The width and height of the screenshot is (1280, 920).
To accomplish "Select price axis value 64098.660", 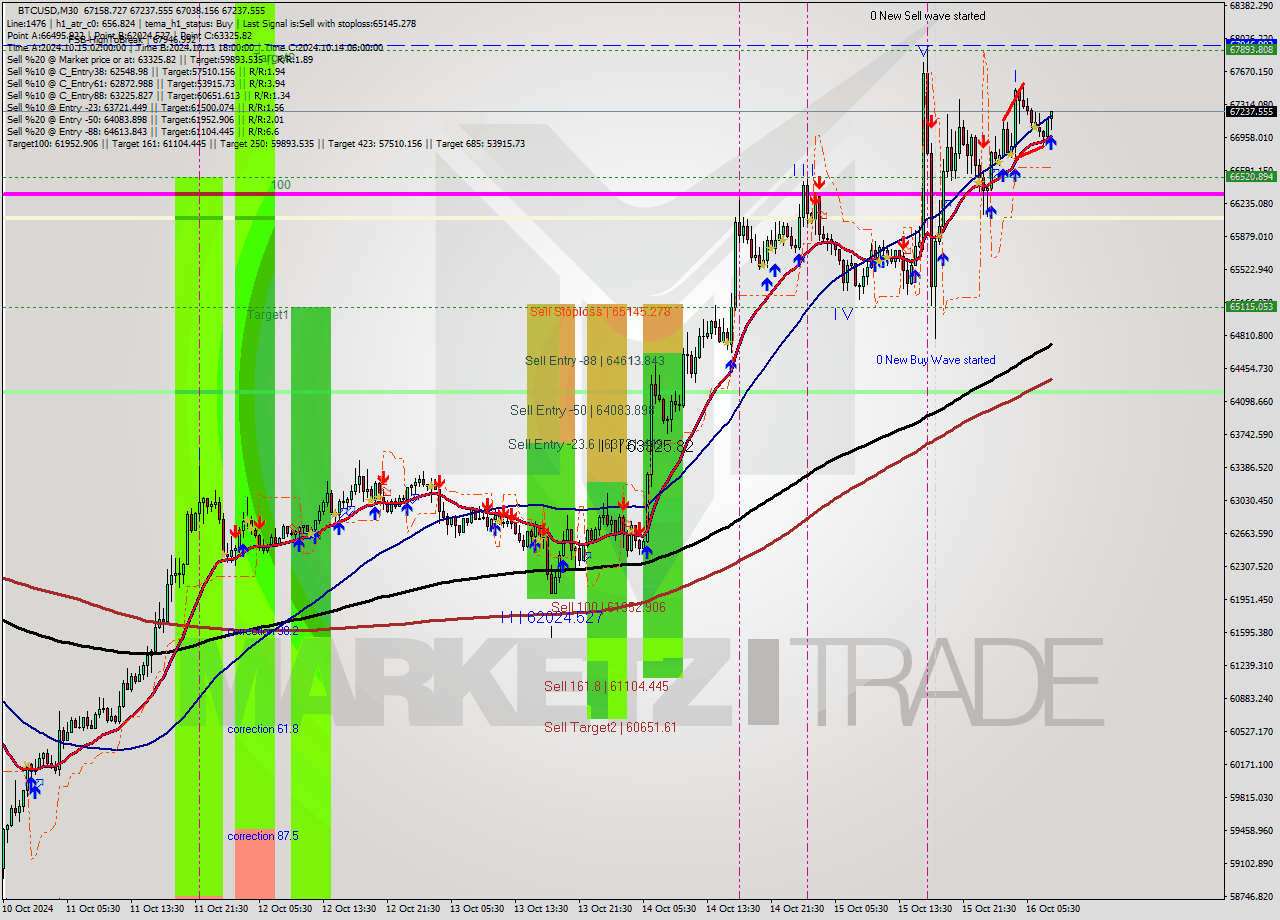I will click(1251, 402).
